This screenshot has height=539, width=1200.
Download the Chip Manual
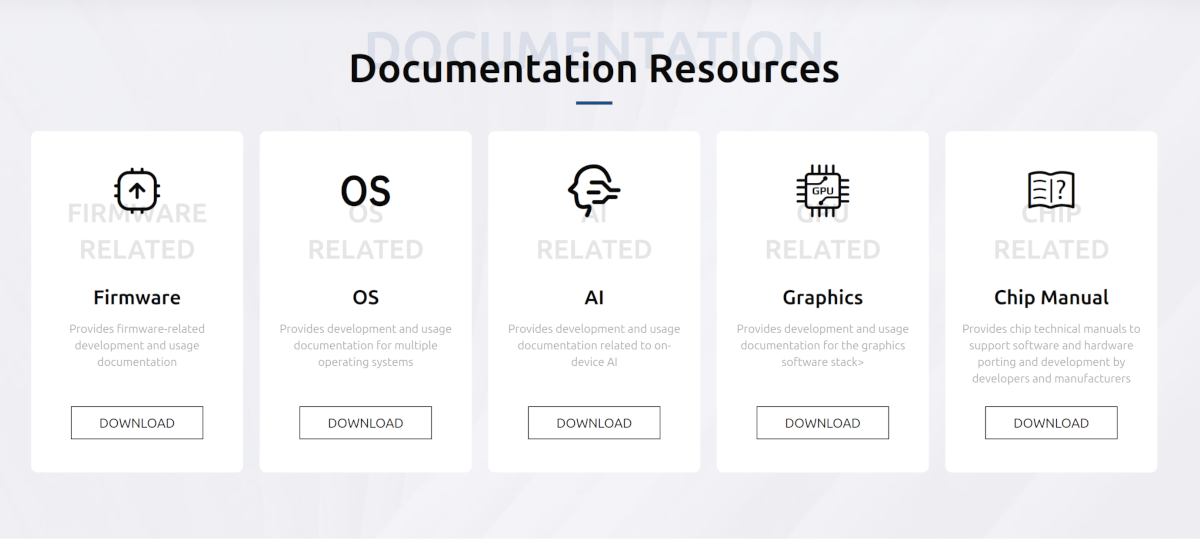(1051, 423)
